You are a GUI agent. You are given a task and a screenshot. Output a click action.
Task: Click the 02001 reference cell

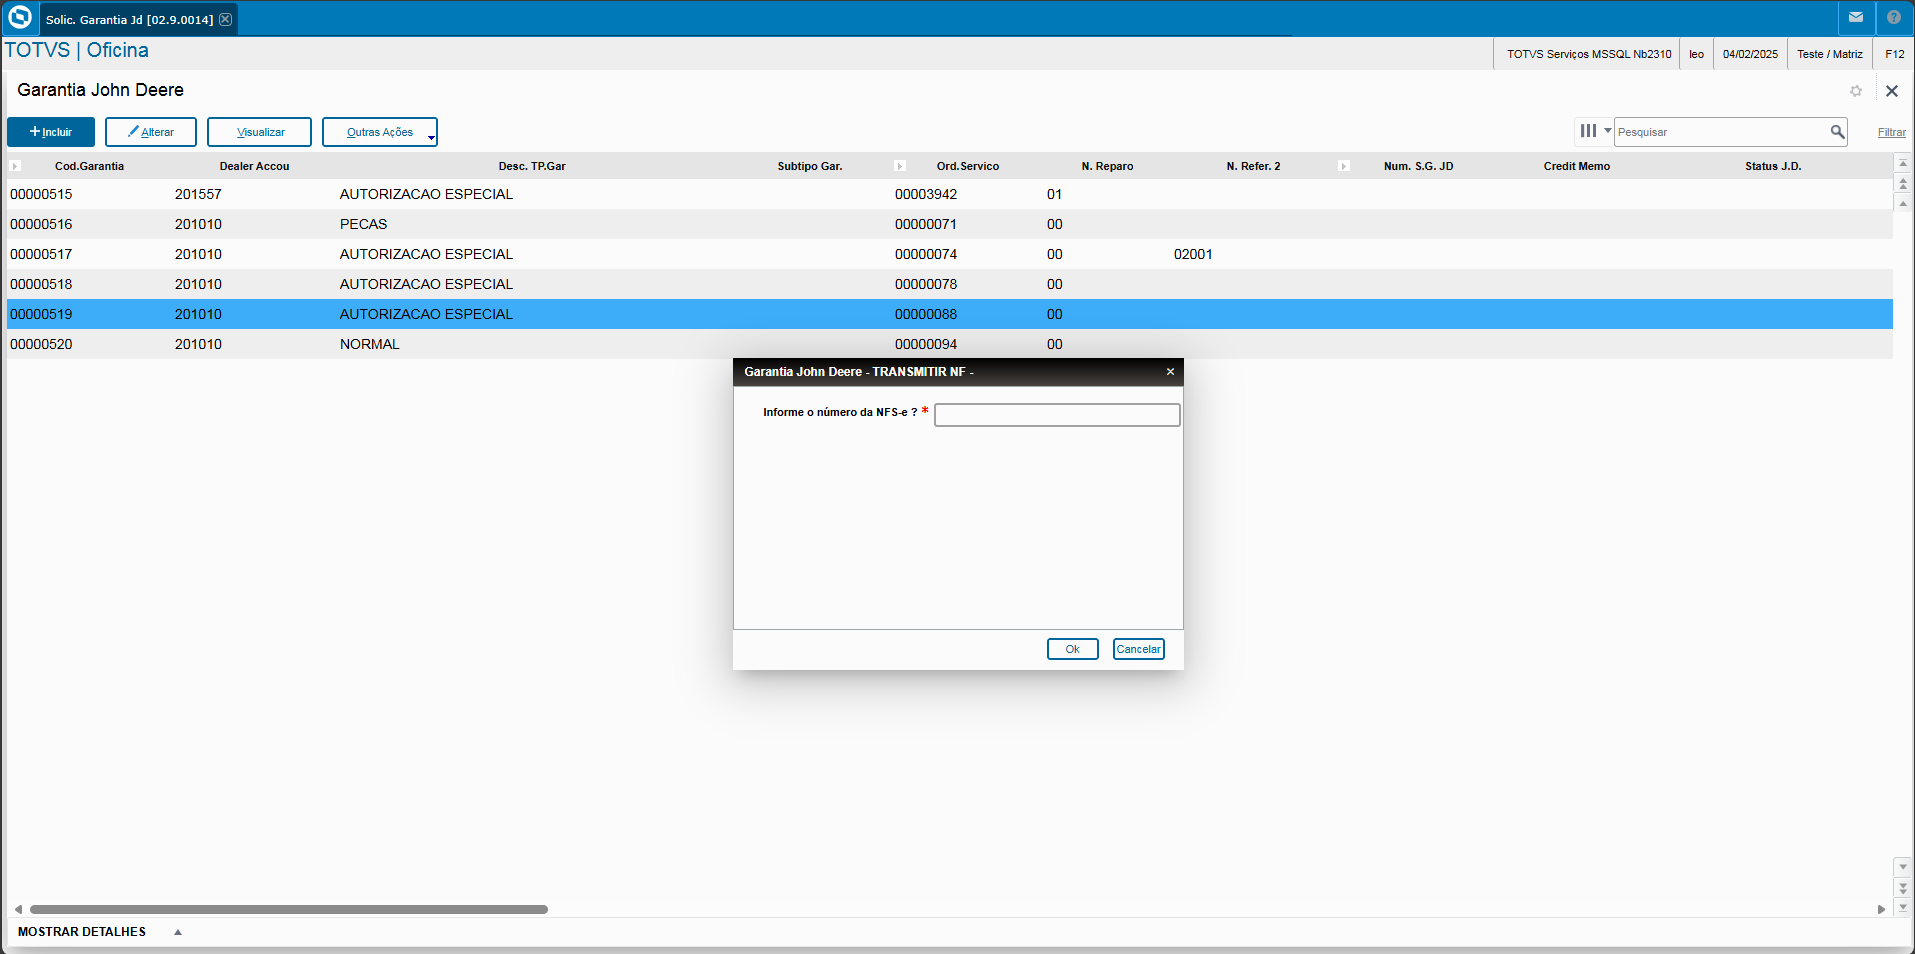1193,254
